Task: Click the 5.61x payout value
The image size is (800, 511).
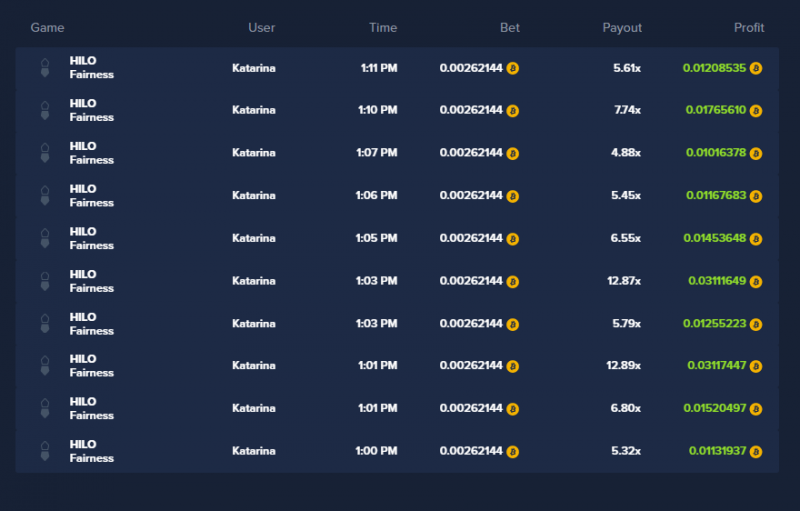Action: [627, 68]
